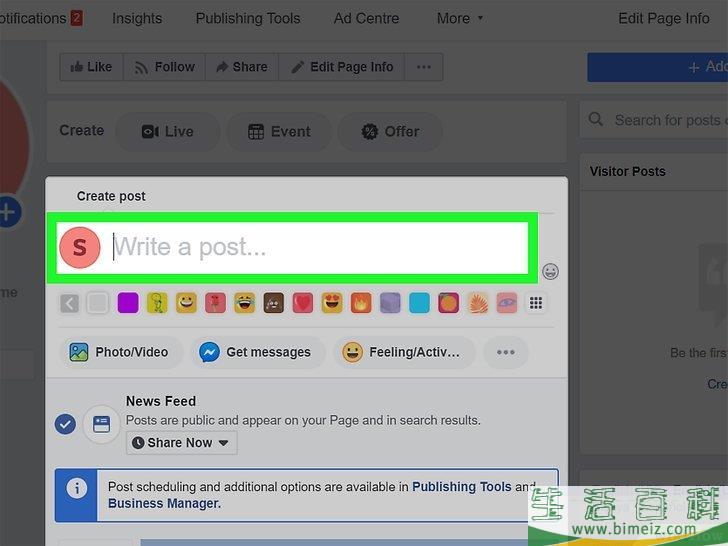This screenshot has width=728, height=546.
Task: Click the Like button
Action: click(x=91, y=67)
